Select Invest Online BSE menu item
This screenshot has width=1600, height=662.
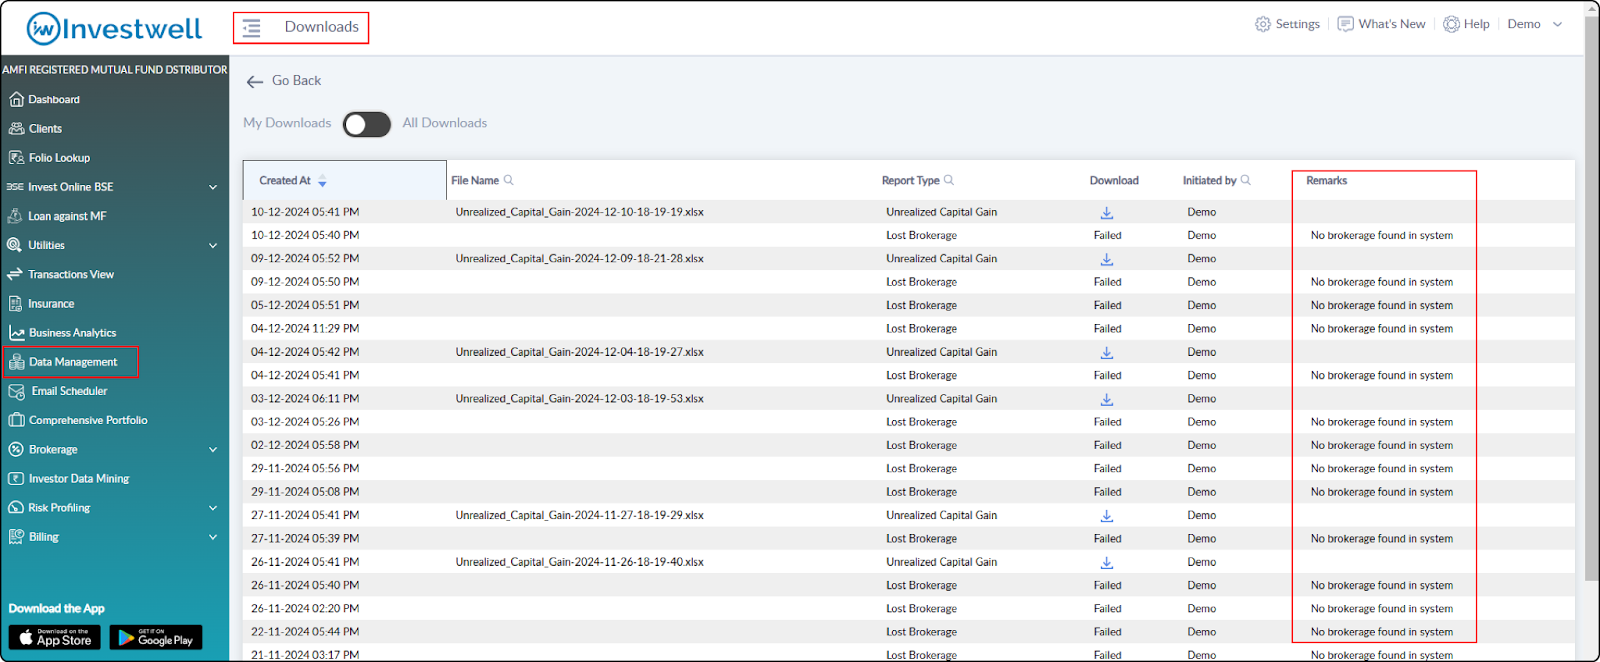(70, 187)
